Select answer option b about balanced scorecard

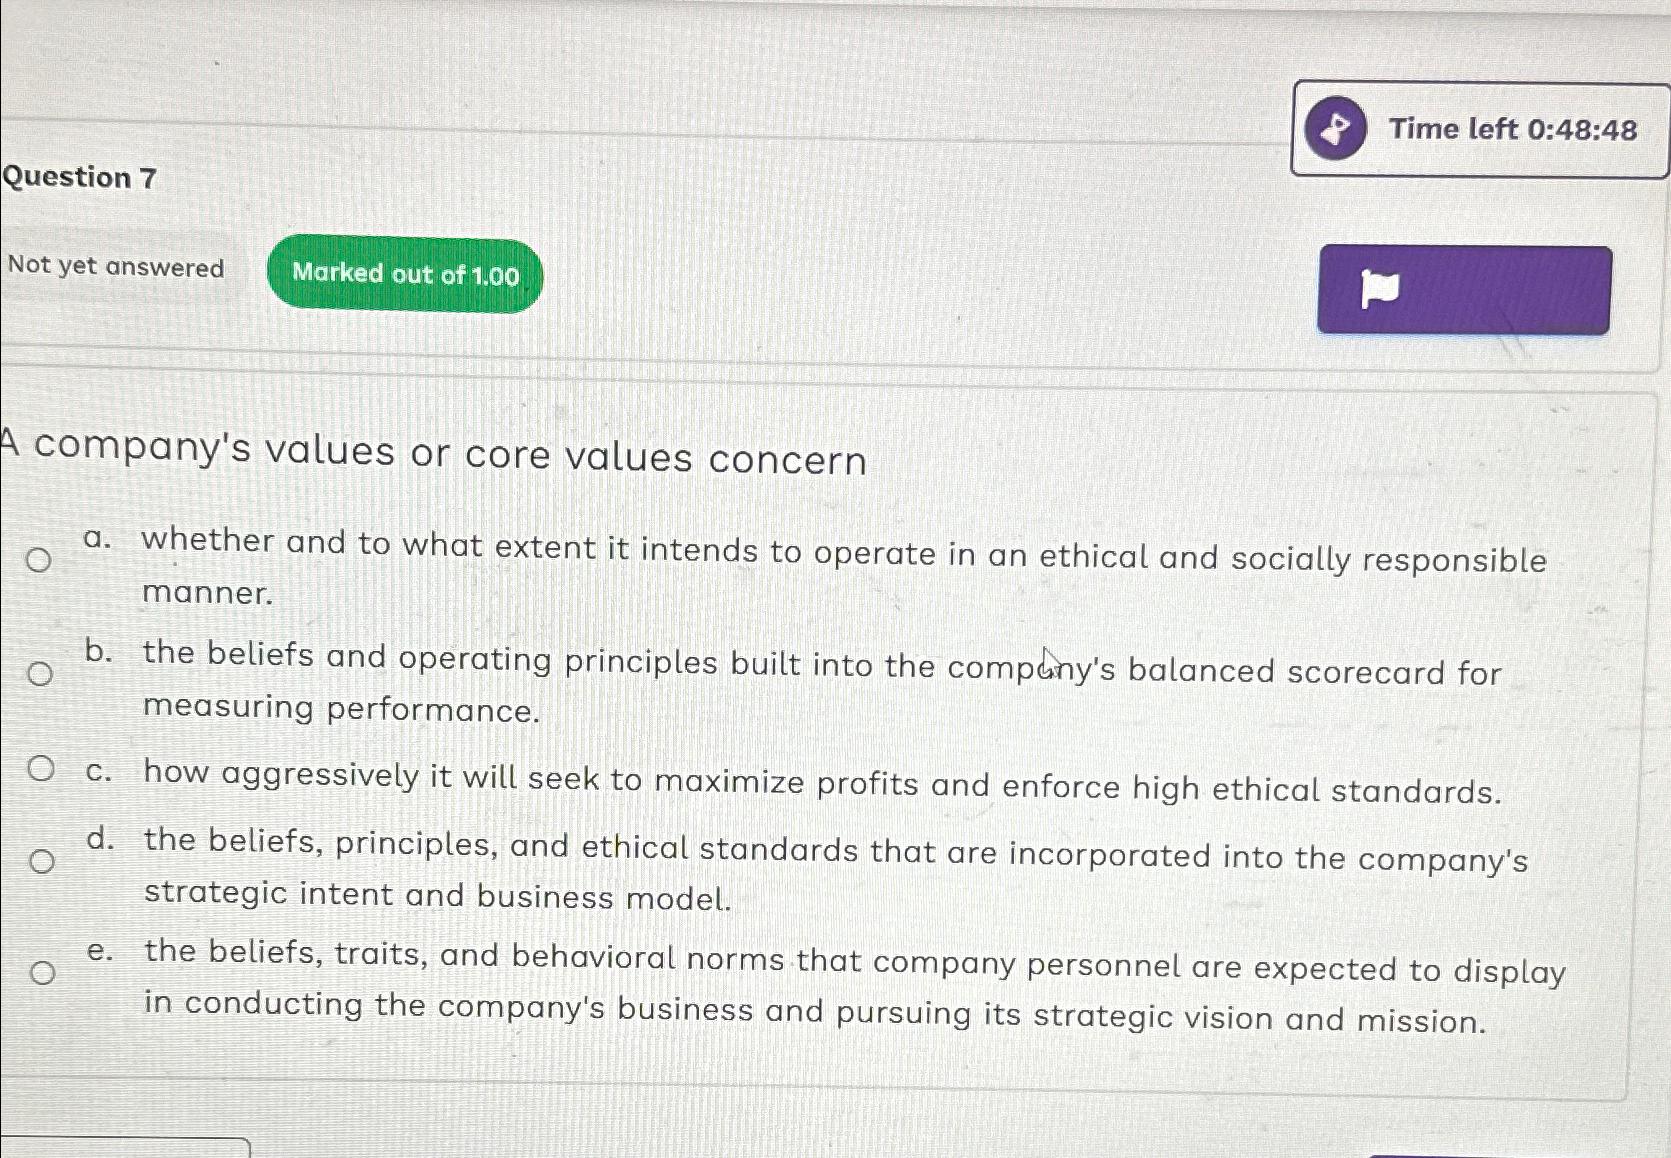coord(38,675)
